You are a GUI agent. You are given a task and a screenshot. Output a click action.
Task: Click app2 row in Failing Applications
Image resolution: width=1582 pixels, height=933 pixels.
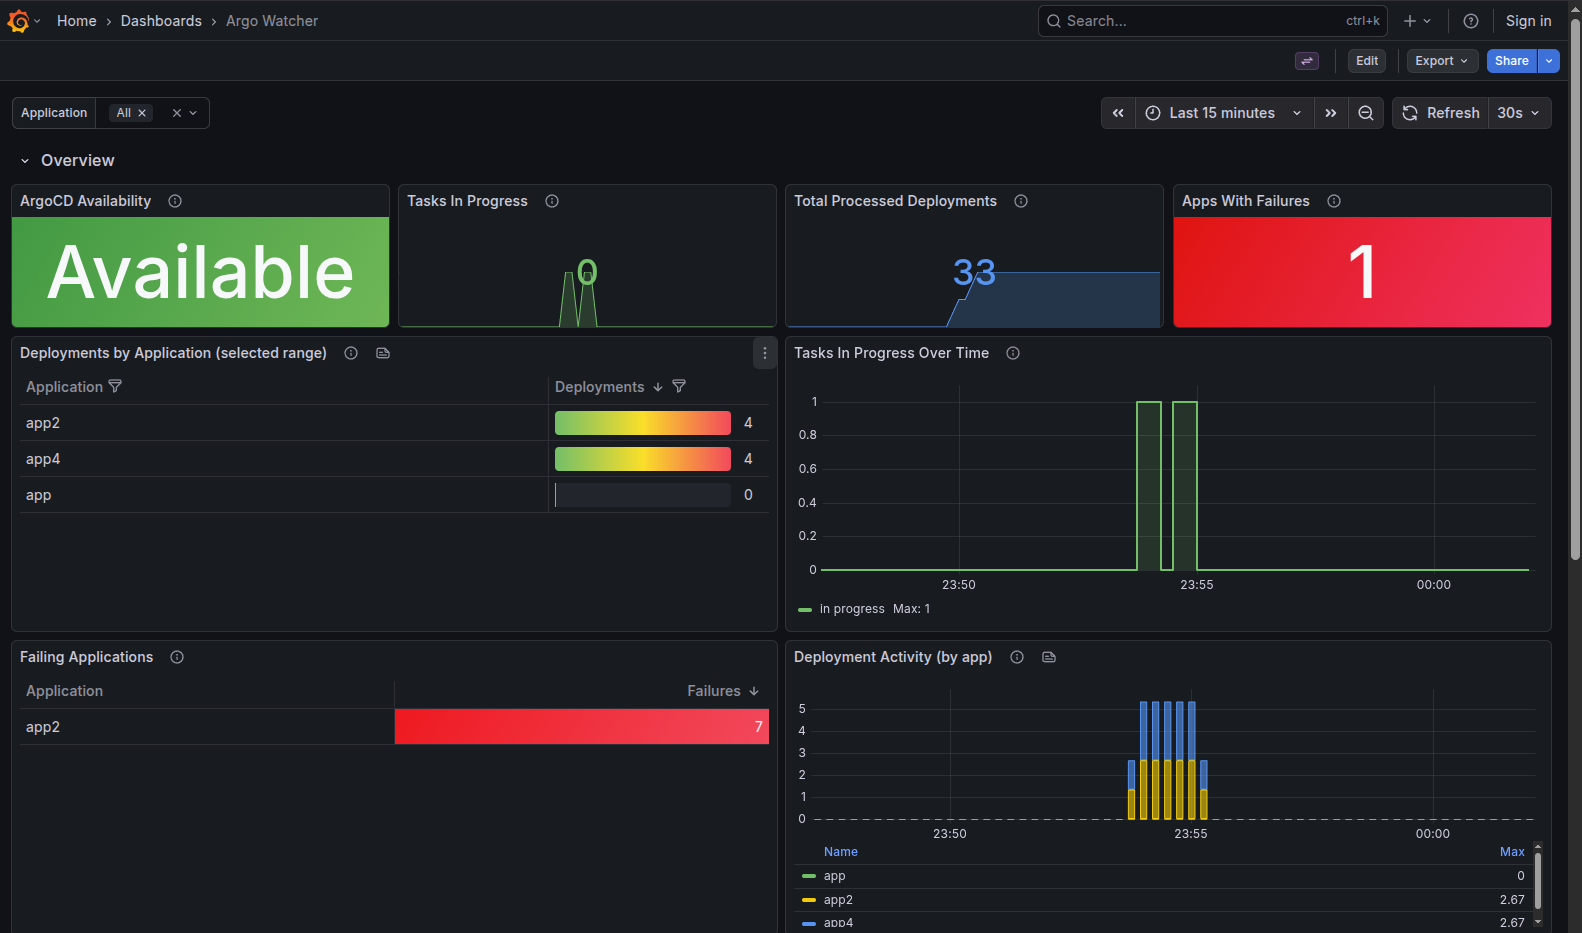click(x=394, y=727)
